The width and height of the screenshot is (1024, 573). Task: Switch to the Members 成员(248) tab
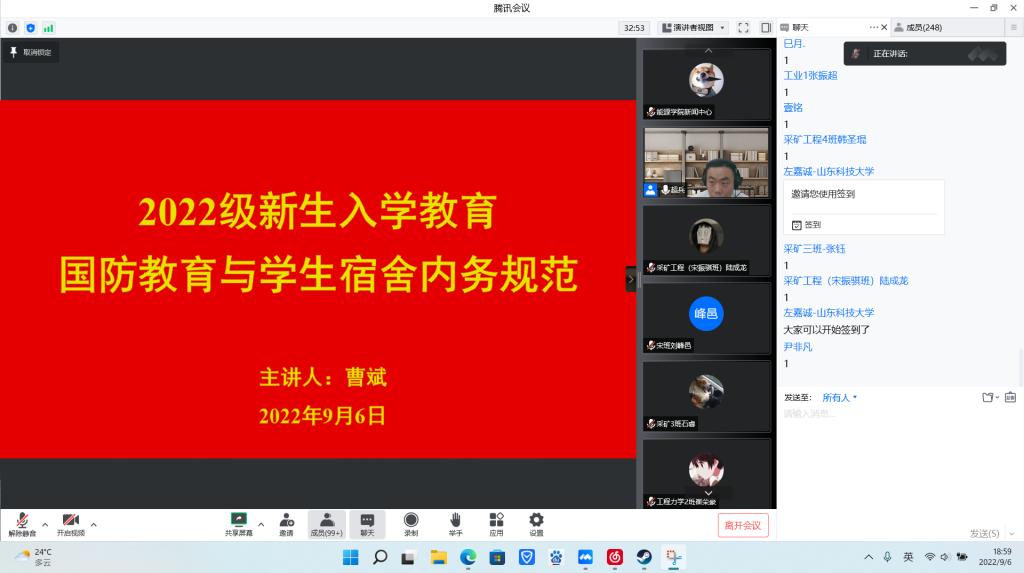918,27
